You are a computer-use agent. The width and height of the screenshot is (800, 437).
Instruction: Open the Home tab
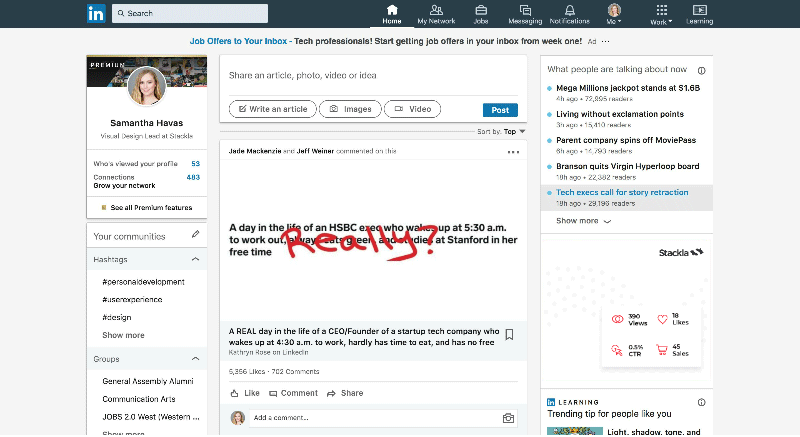392,14
